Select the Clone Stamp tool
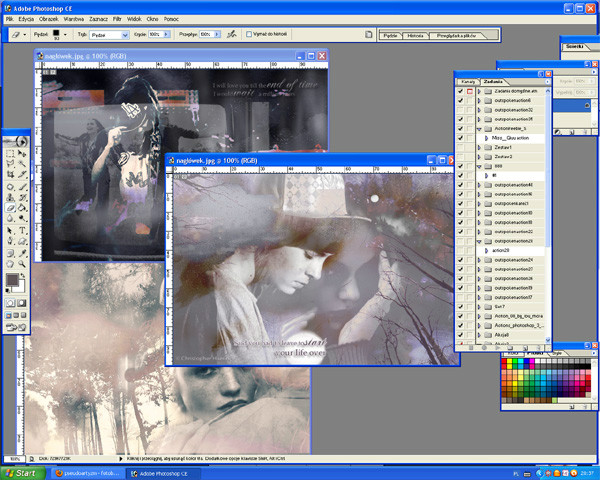 (x=10, y=198)
